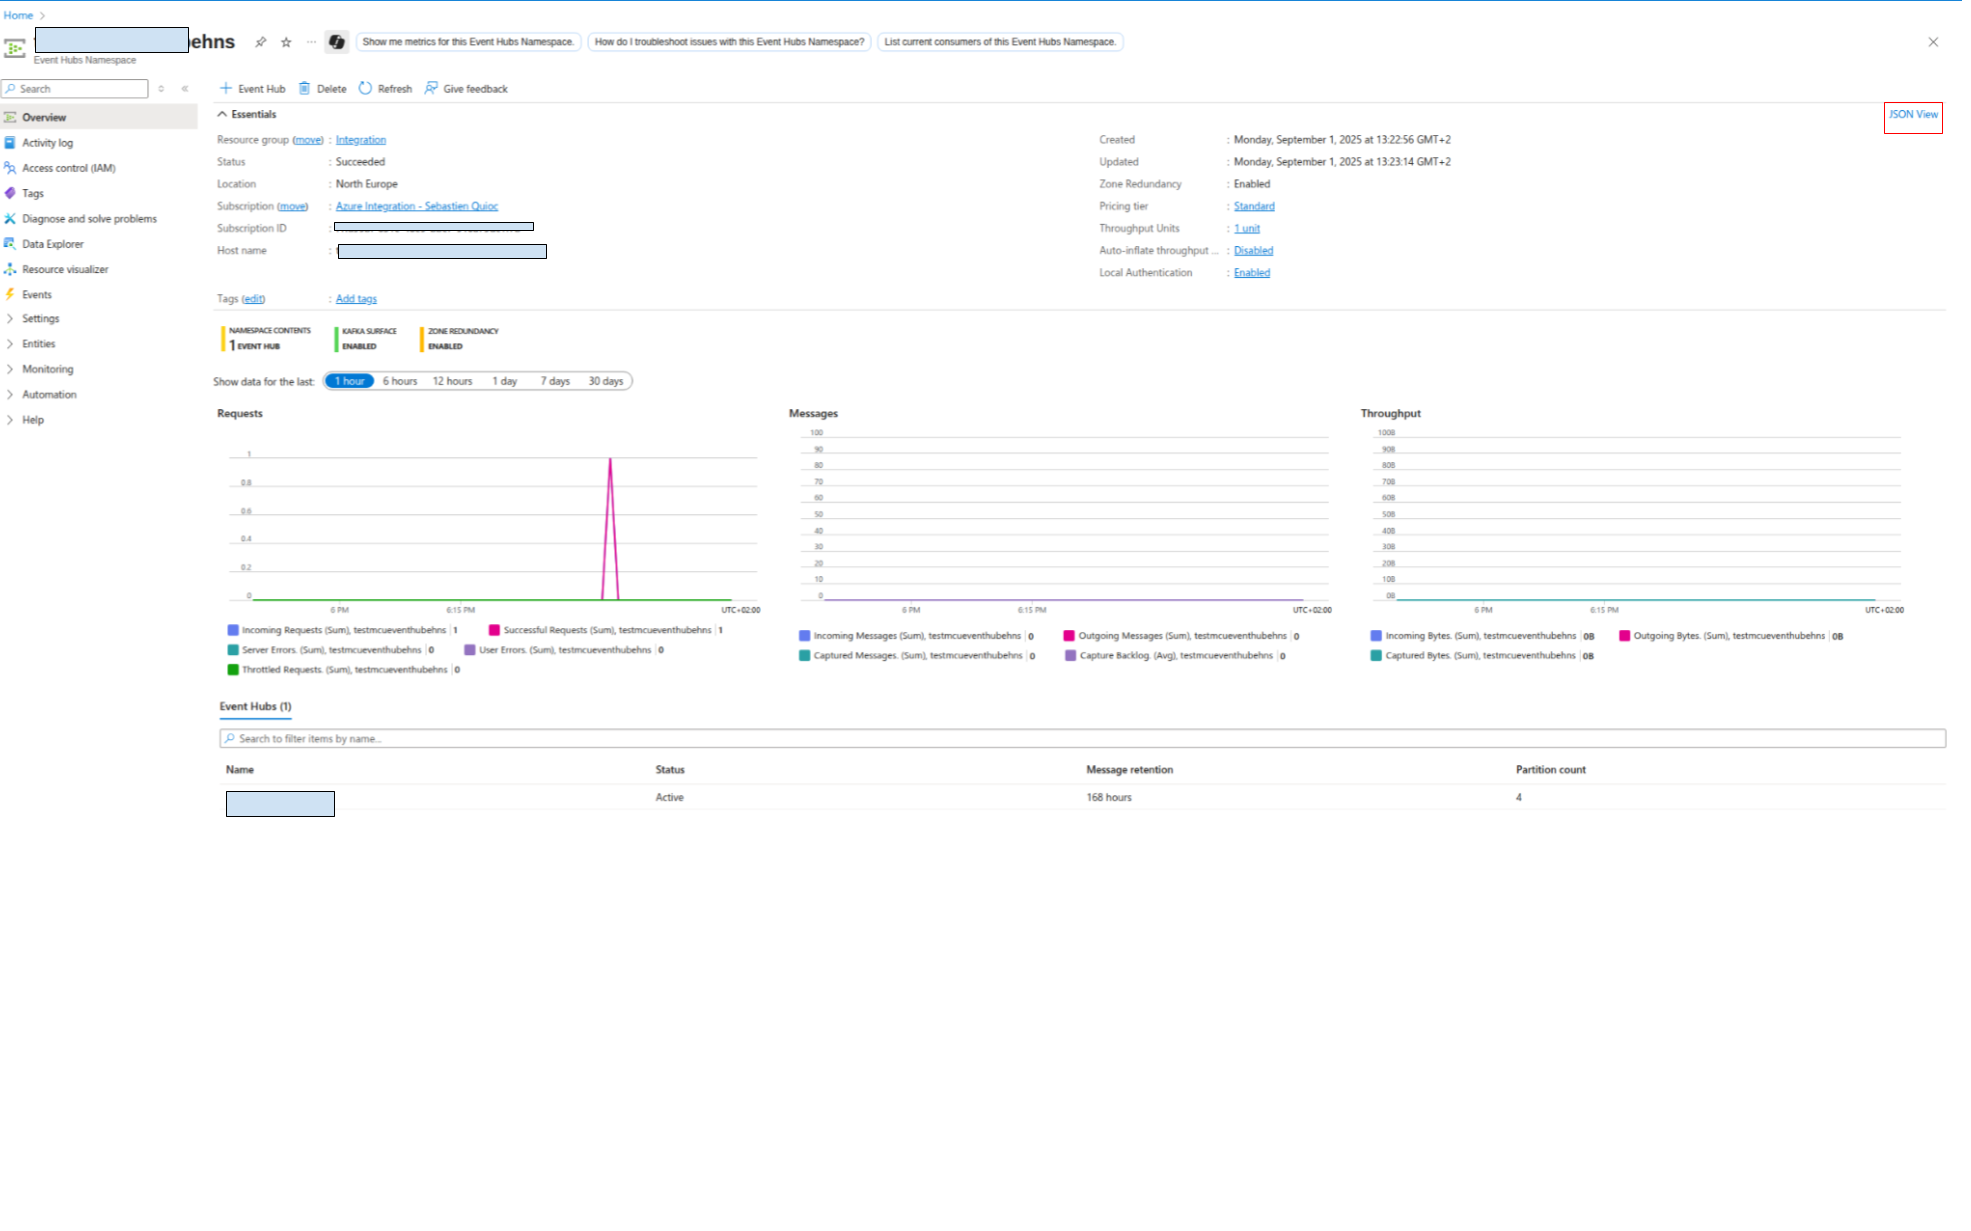Click the Resource visualizer icon
Viewport: 1971px width, 1231px height.
pos(10,269)
